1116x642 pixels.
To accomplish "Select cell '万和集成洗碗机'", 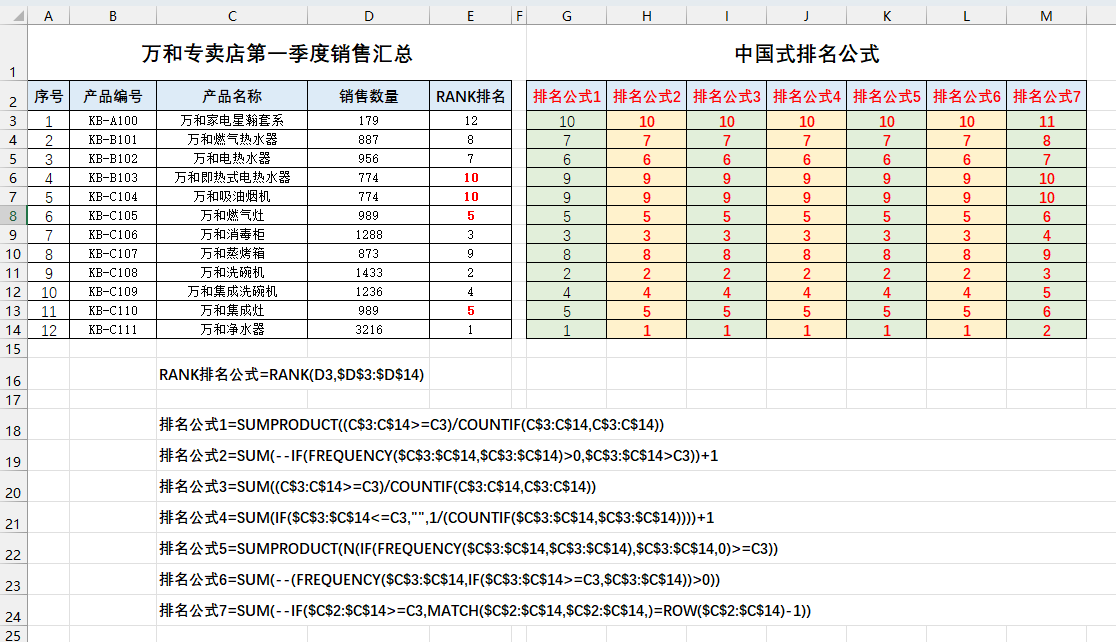I will coord(232,291).
